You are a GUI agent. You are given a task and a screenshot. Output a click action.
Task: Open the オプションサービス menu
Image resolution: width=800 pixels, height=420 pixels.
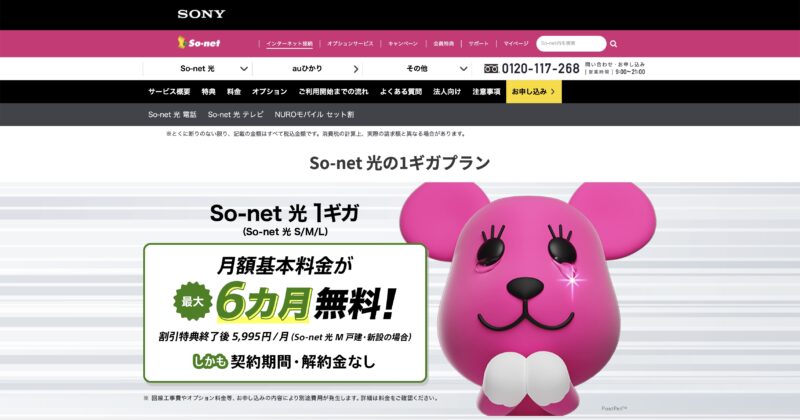tap(350, 44)
